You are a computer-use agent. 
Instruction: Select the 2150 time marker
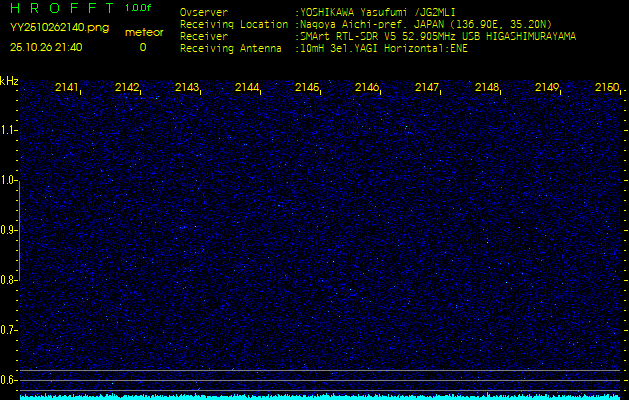(x=606, y=88)
